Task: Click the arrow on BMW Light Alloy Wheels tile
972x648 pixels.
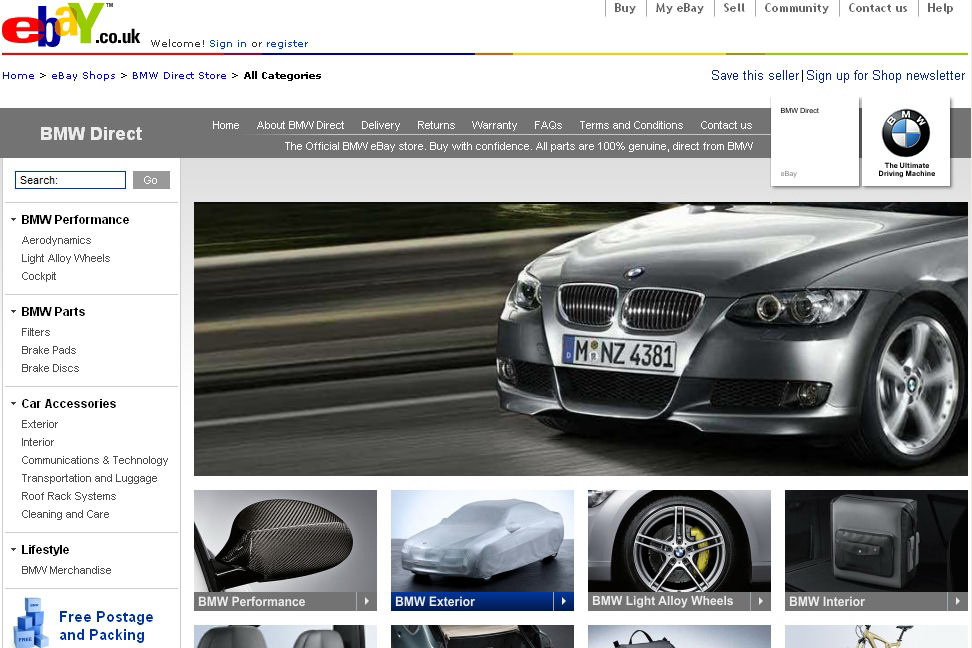Action: click(x=761, y=601)
